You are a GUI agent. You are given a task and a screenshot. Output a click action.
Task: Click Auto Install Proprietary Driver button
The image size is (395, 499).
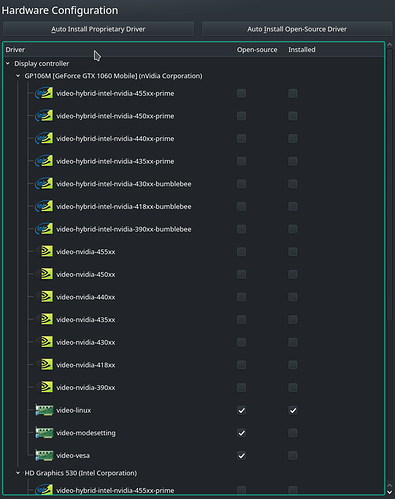tap(98, 29)
